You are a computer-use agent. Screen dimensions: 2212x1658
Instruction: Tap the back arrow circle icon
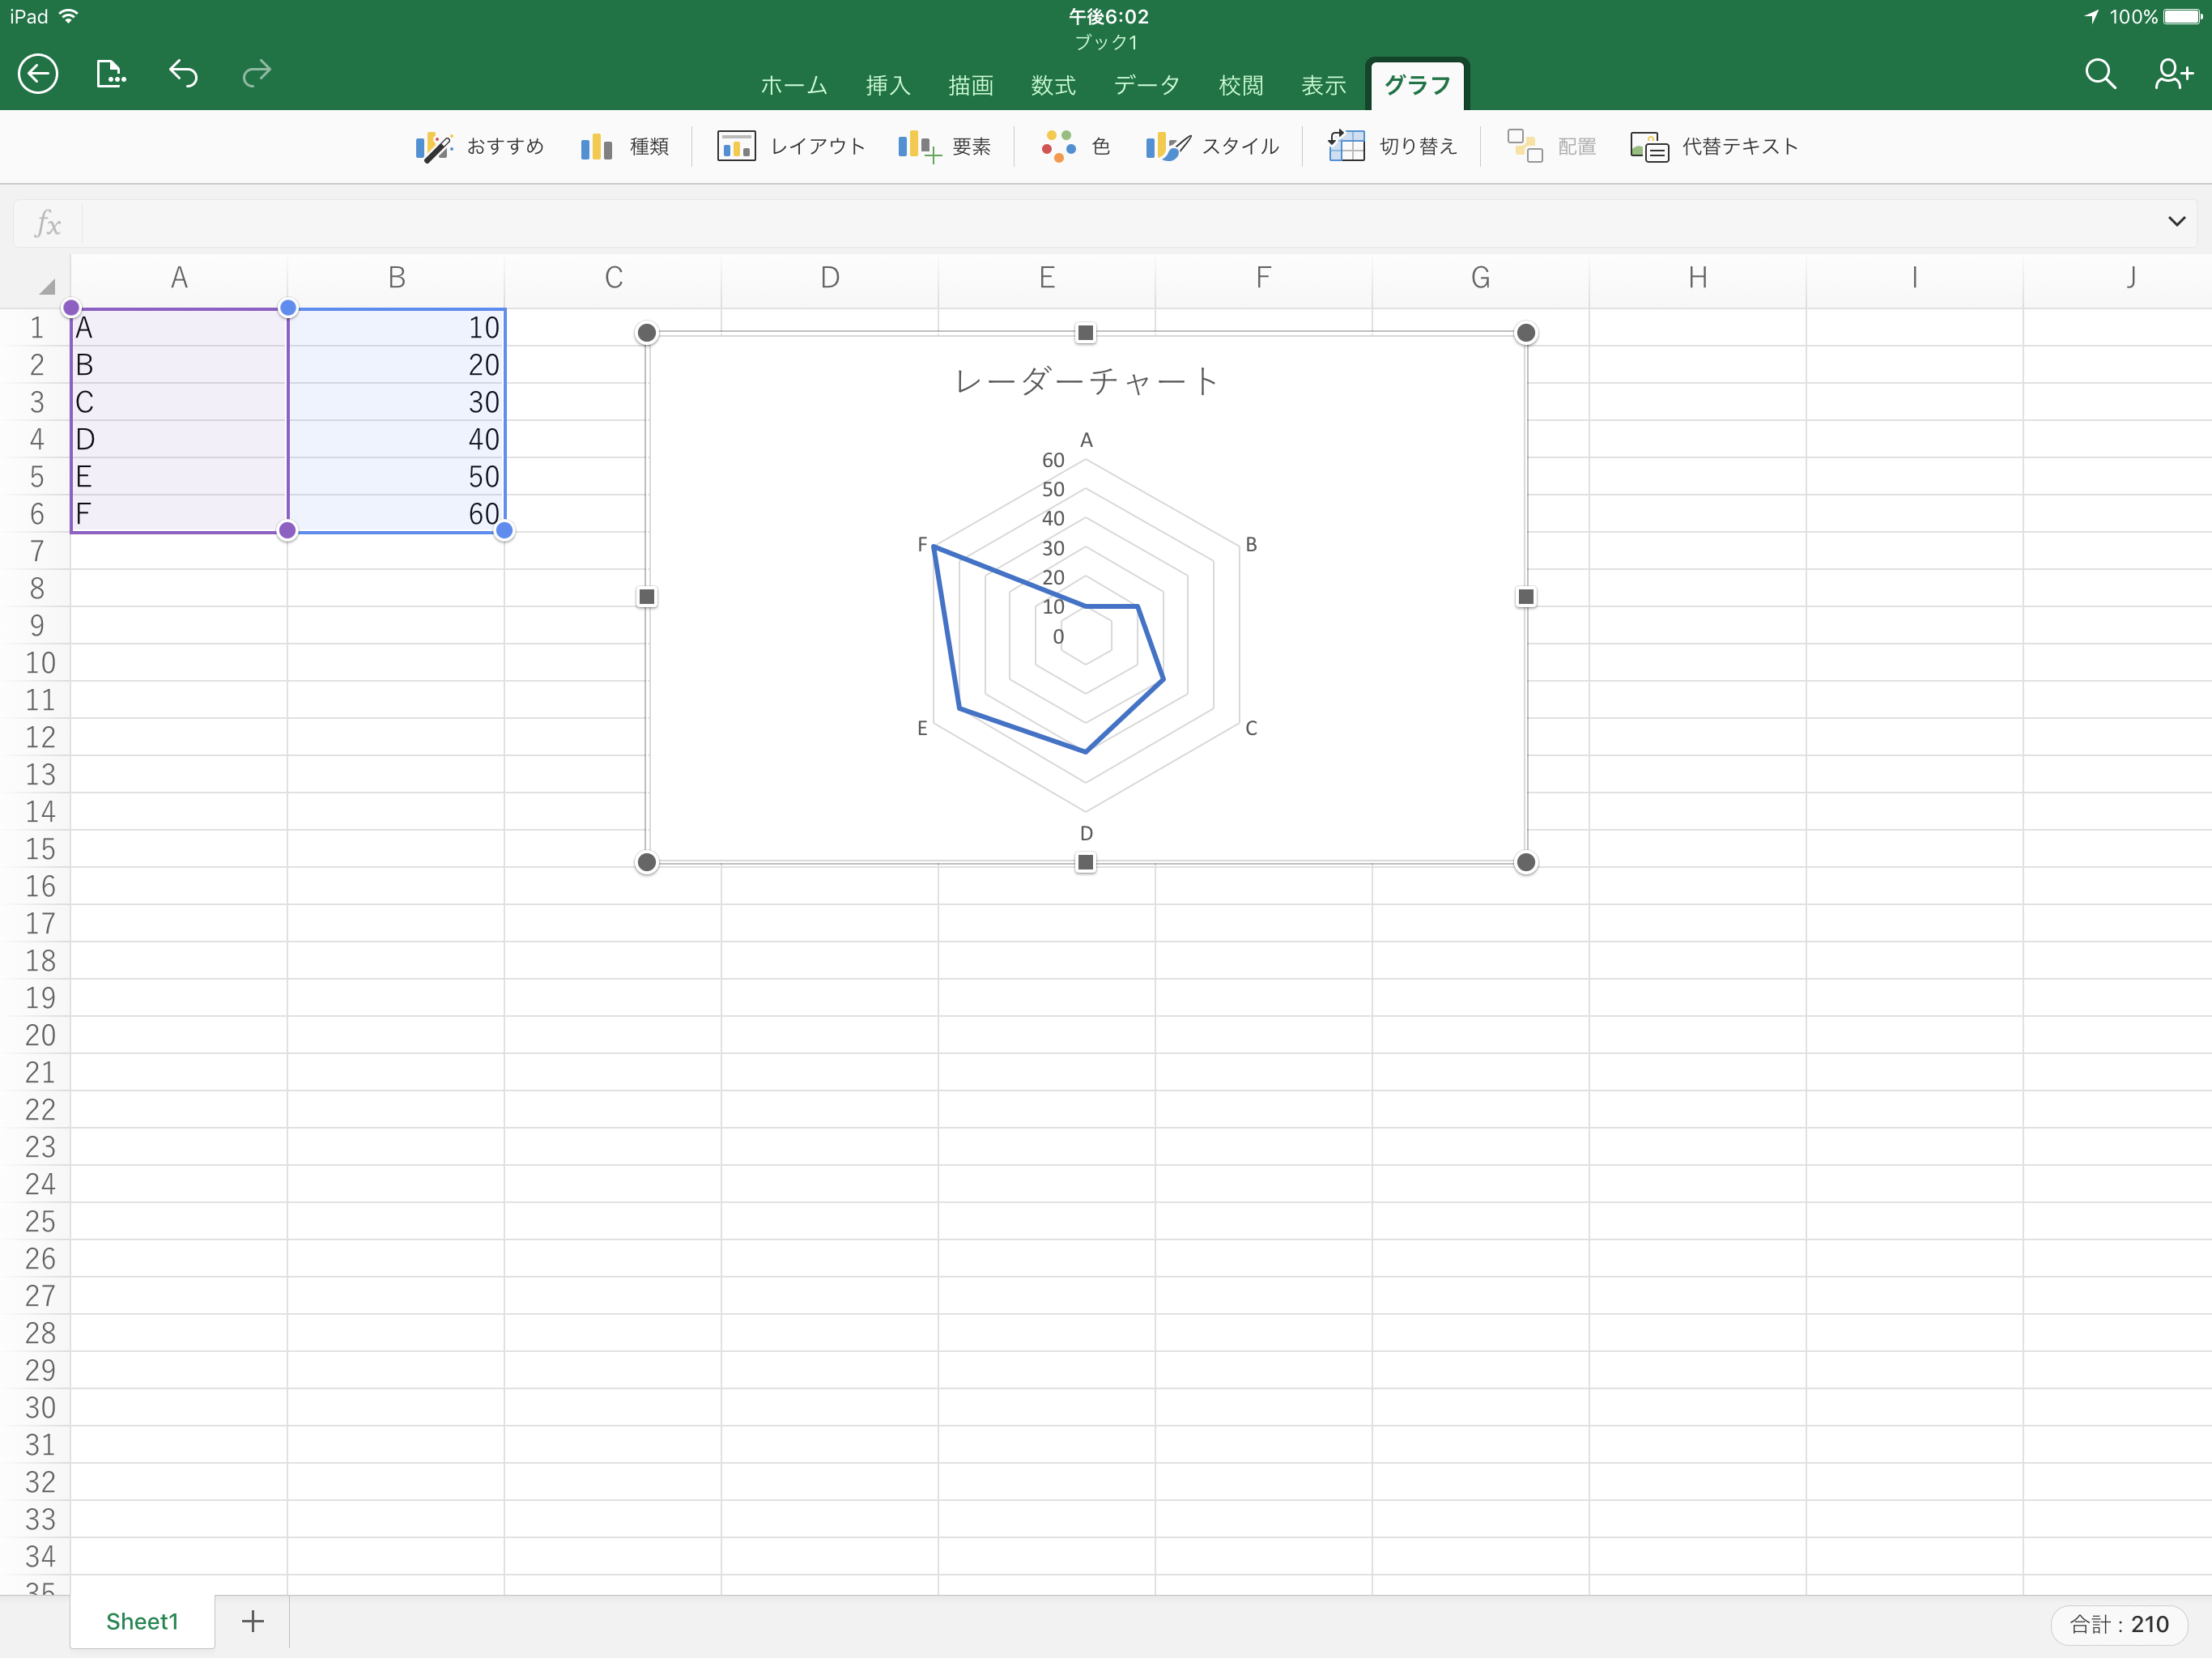click(38, 73)
